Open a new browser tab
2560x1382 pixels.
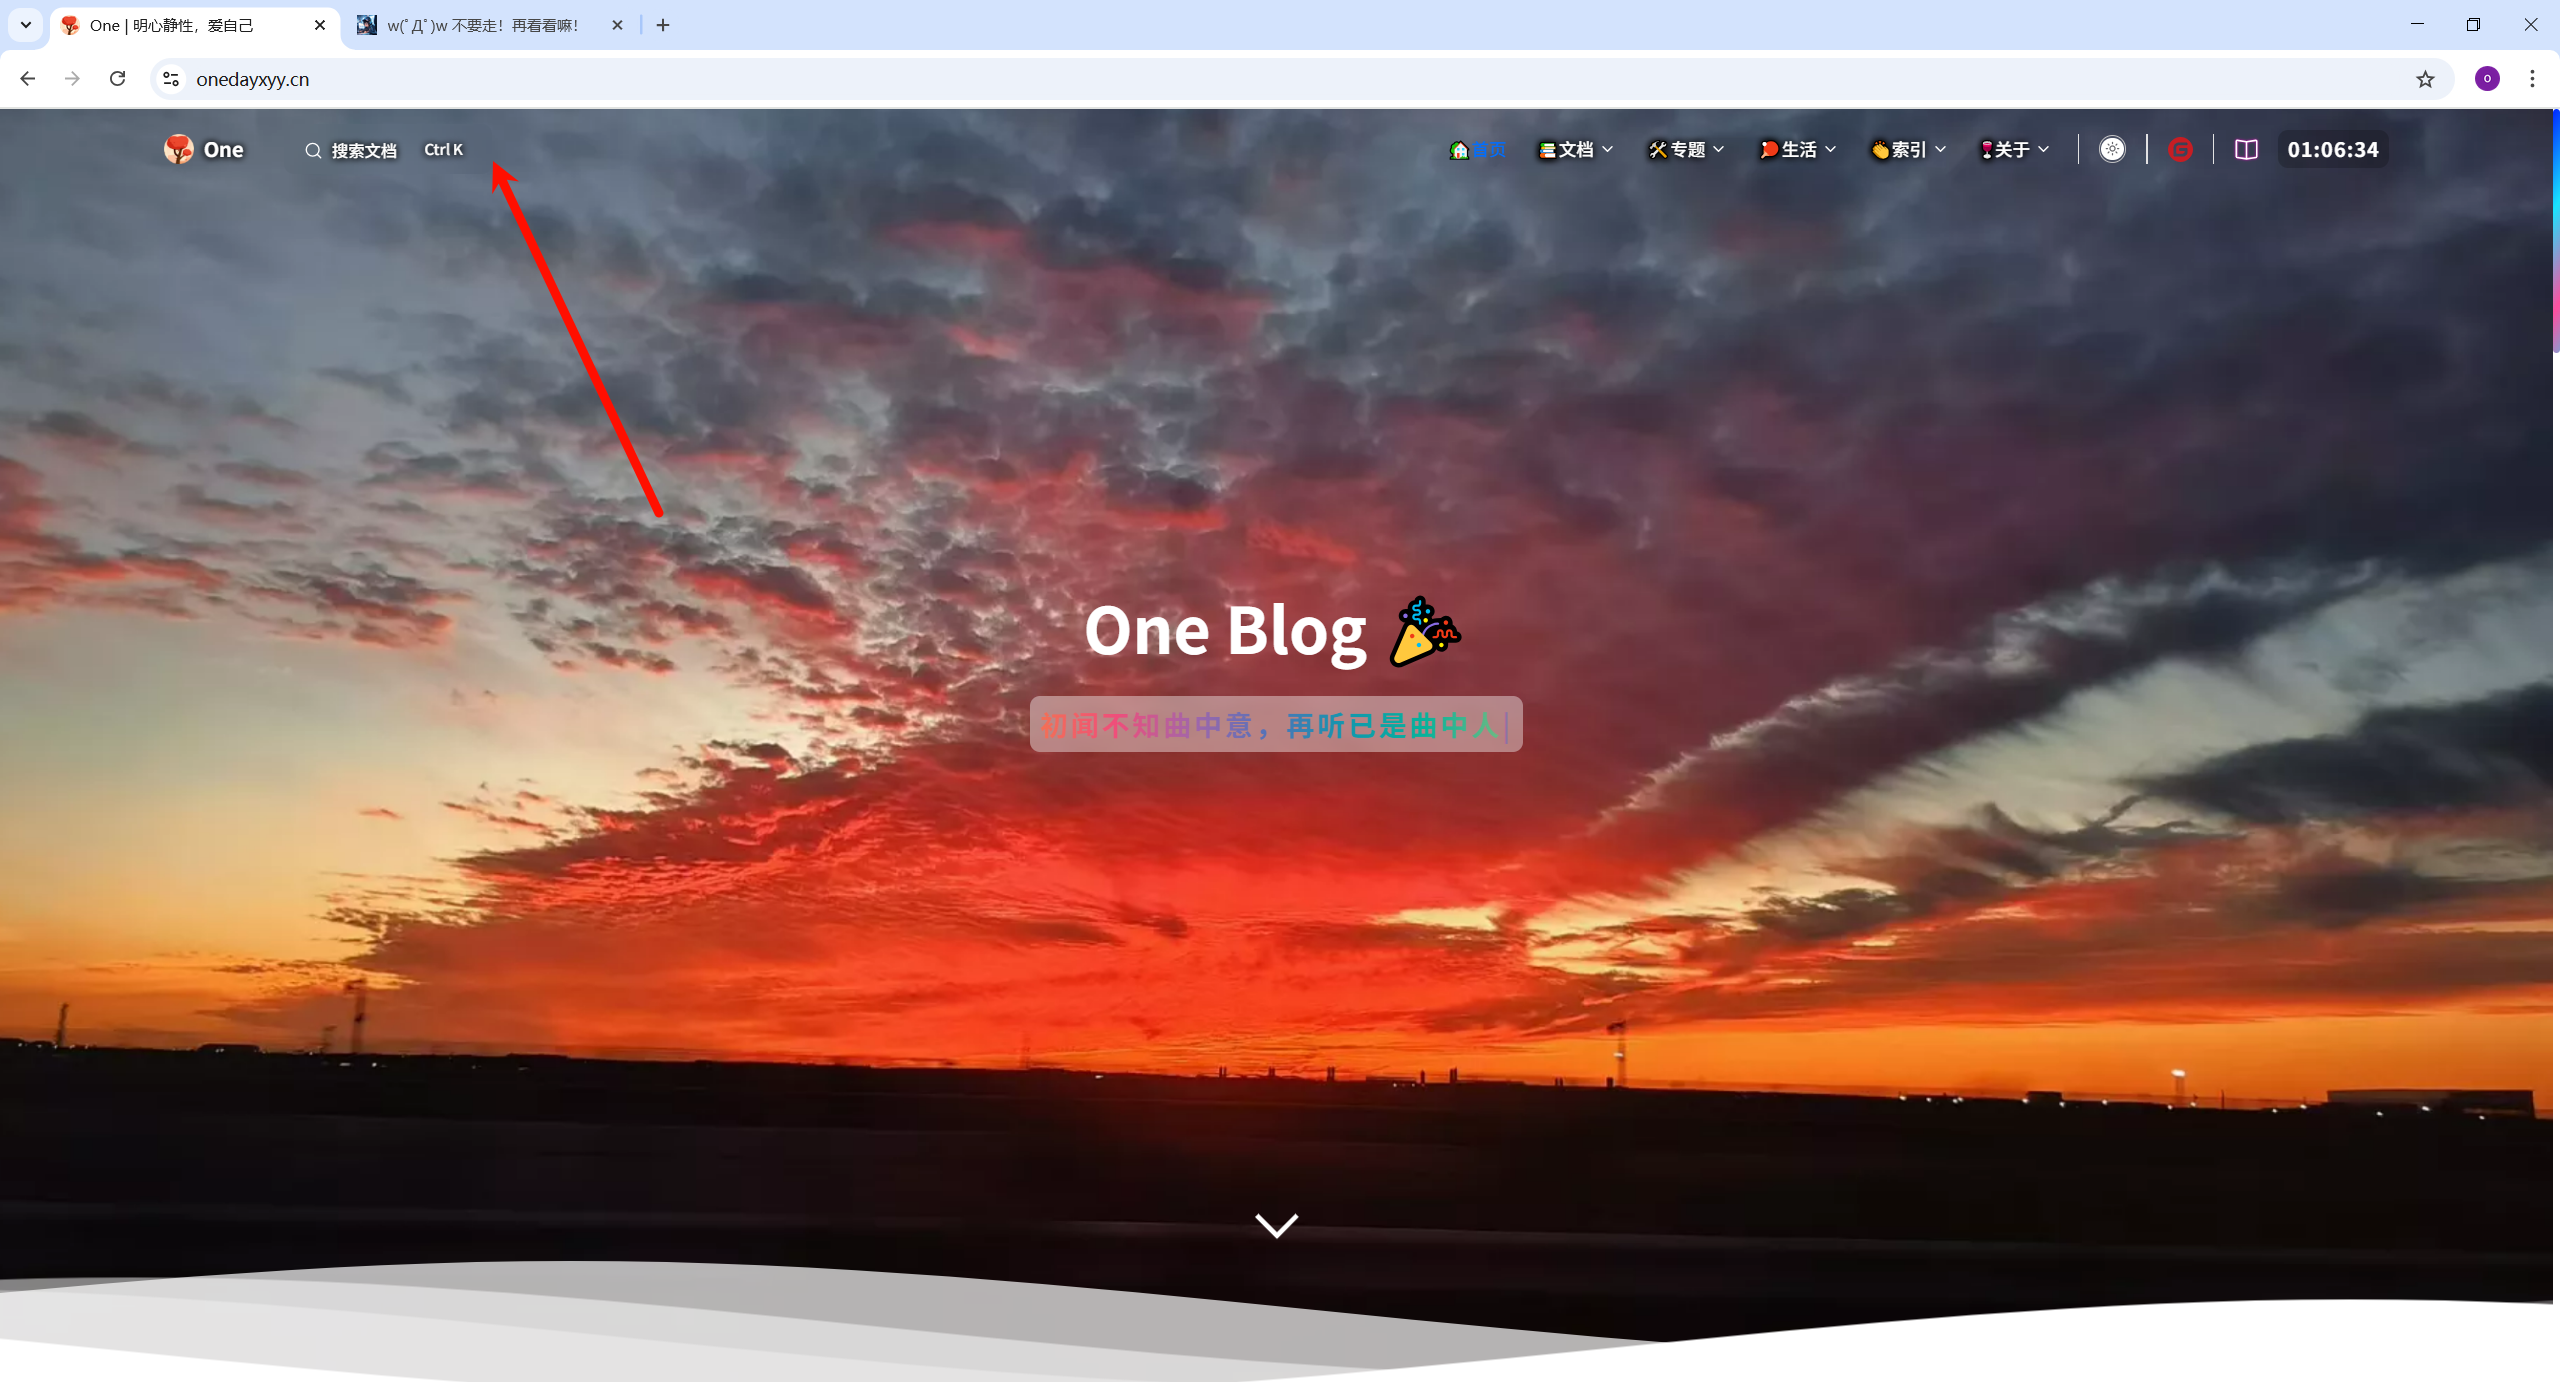[x=663, y=25]
